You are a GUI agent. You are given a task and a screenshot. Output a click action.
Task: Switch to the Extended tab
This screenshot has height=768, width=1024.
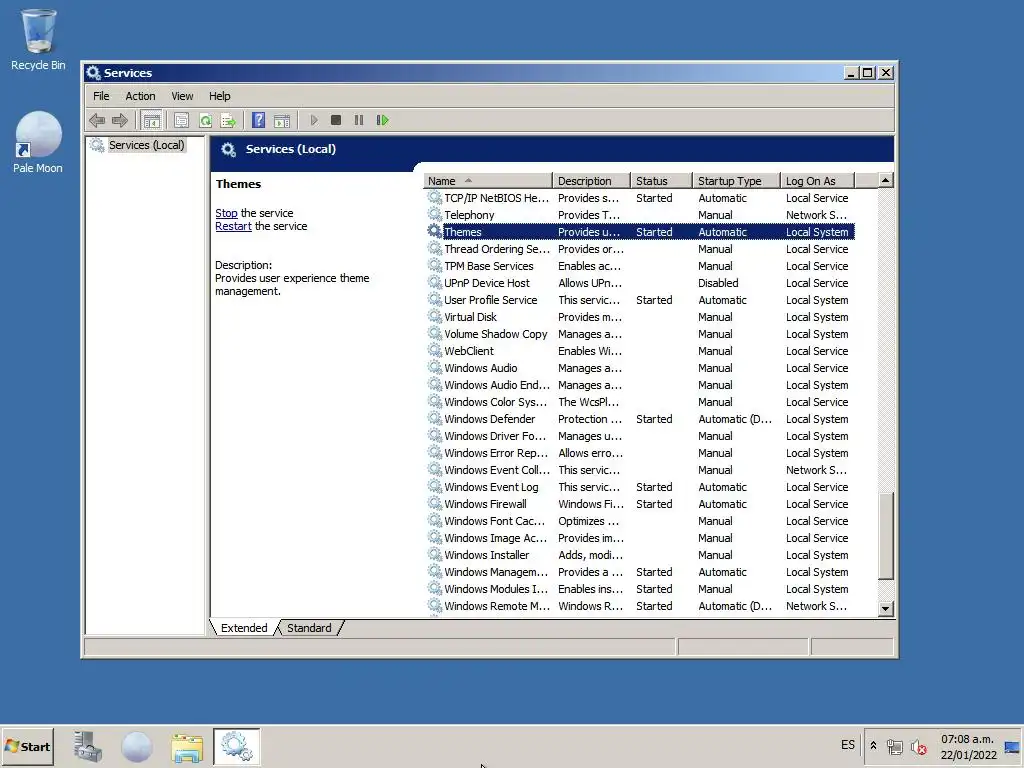244,628
